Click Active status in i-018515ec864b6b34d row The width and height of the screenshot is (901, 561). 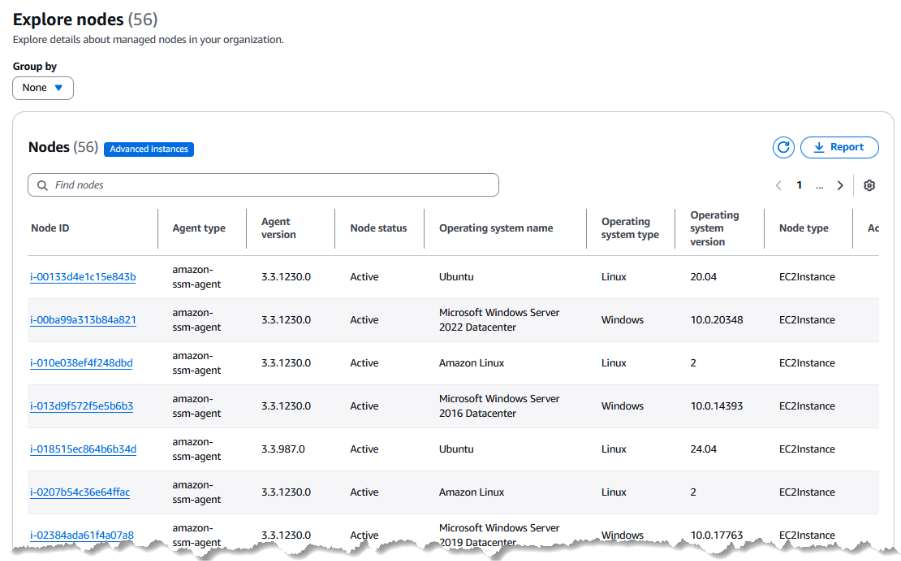364,449
